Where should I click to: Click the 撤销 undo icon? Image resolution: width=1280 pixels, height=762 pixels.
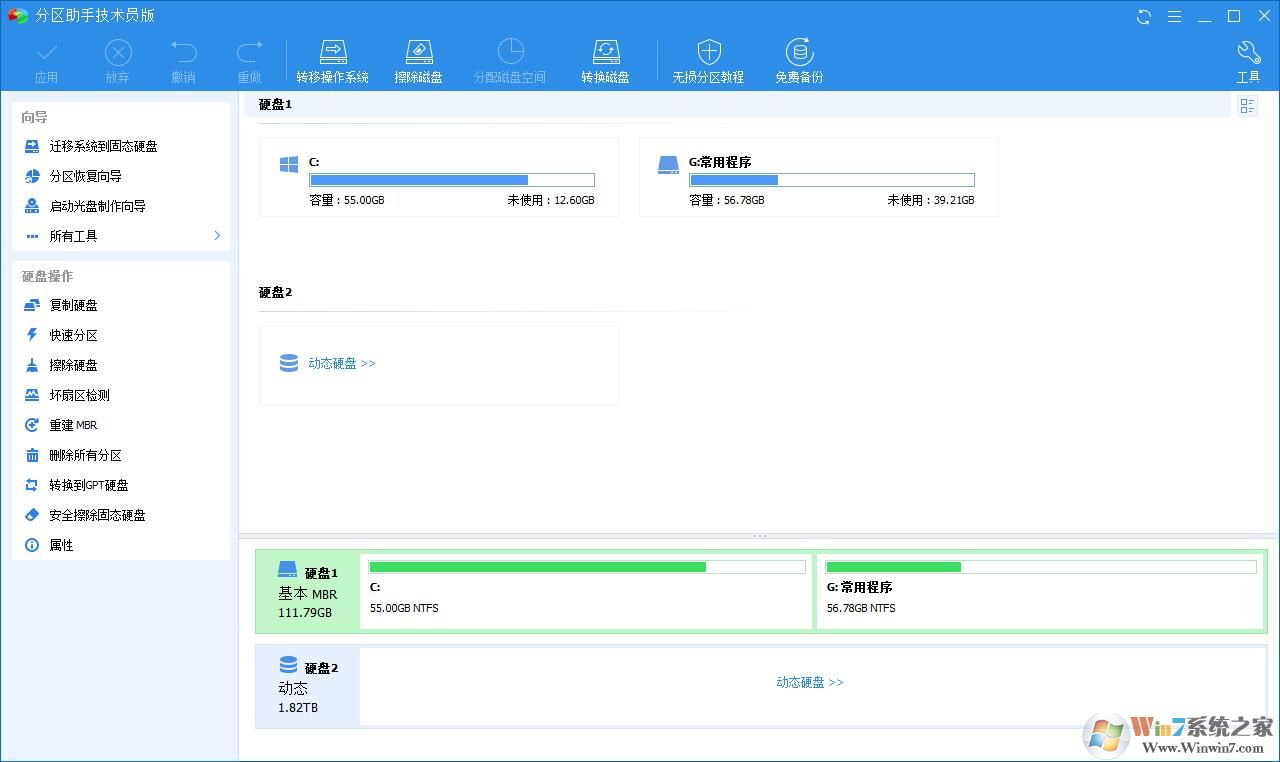183,58
